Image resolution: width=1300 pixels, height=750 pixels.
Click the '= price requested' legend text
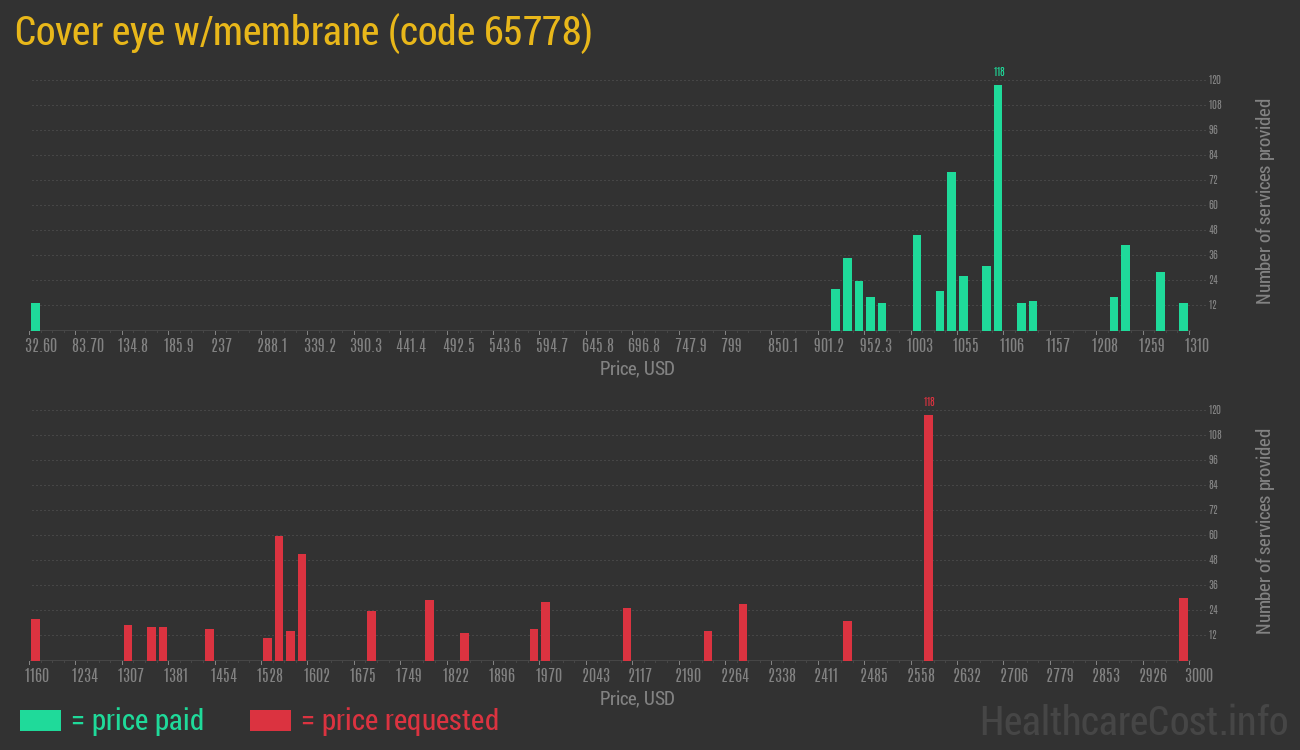(x=399, y=720)
